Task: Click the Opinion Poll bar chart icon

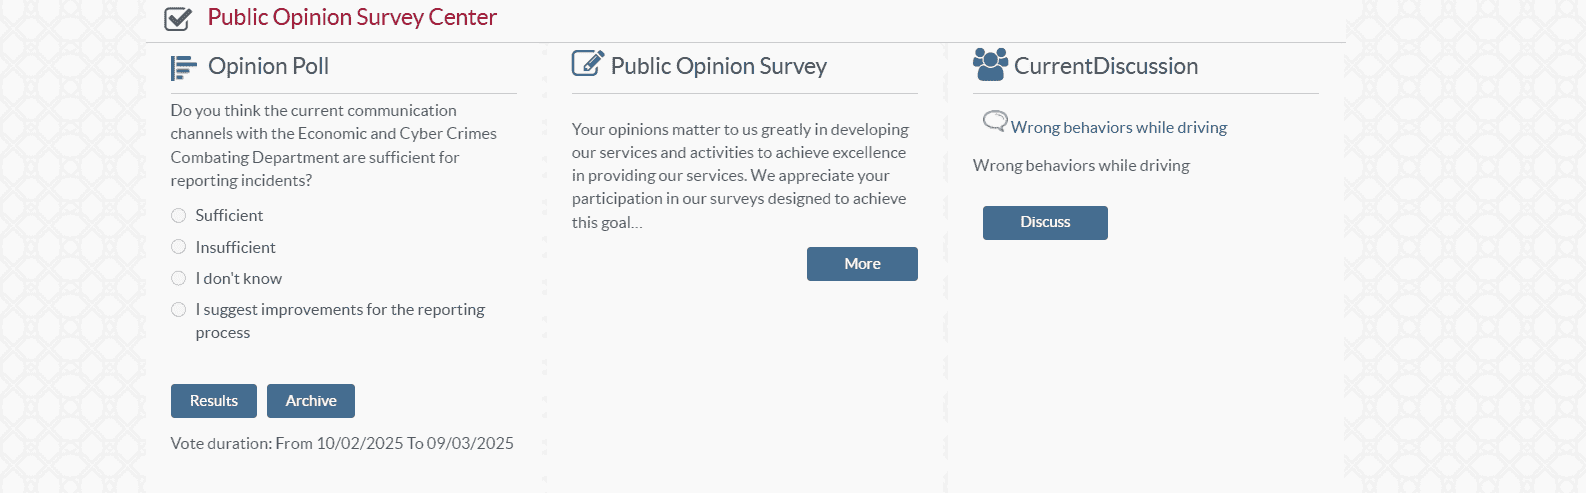Action: pyautogui.click(x=183, y=67)
